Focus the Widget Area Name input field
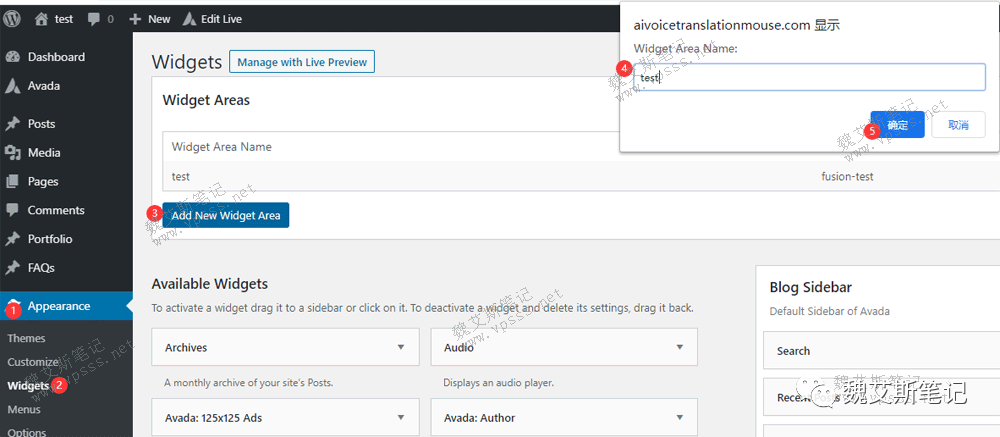1000x437 pixels. pos(809,77)
